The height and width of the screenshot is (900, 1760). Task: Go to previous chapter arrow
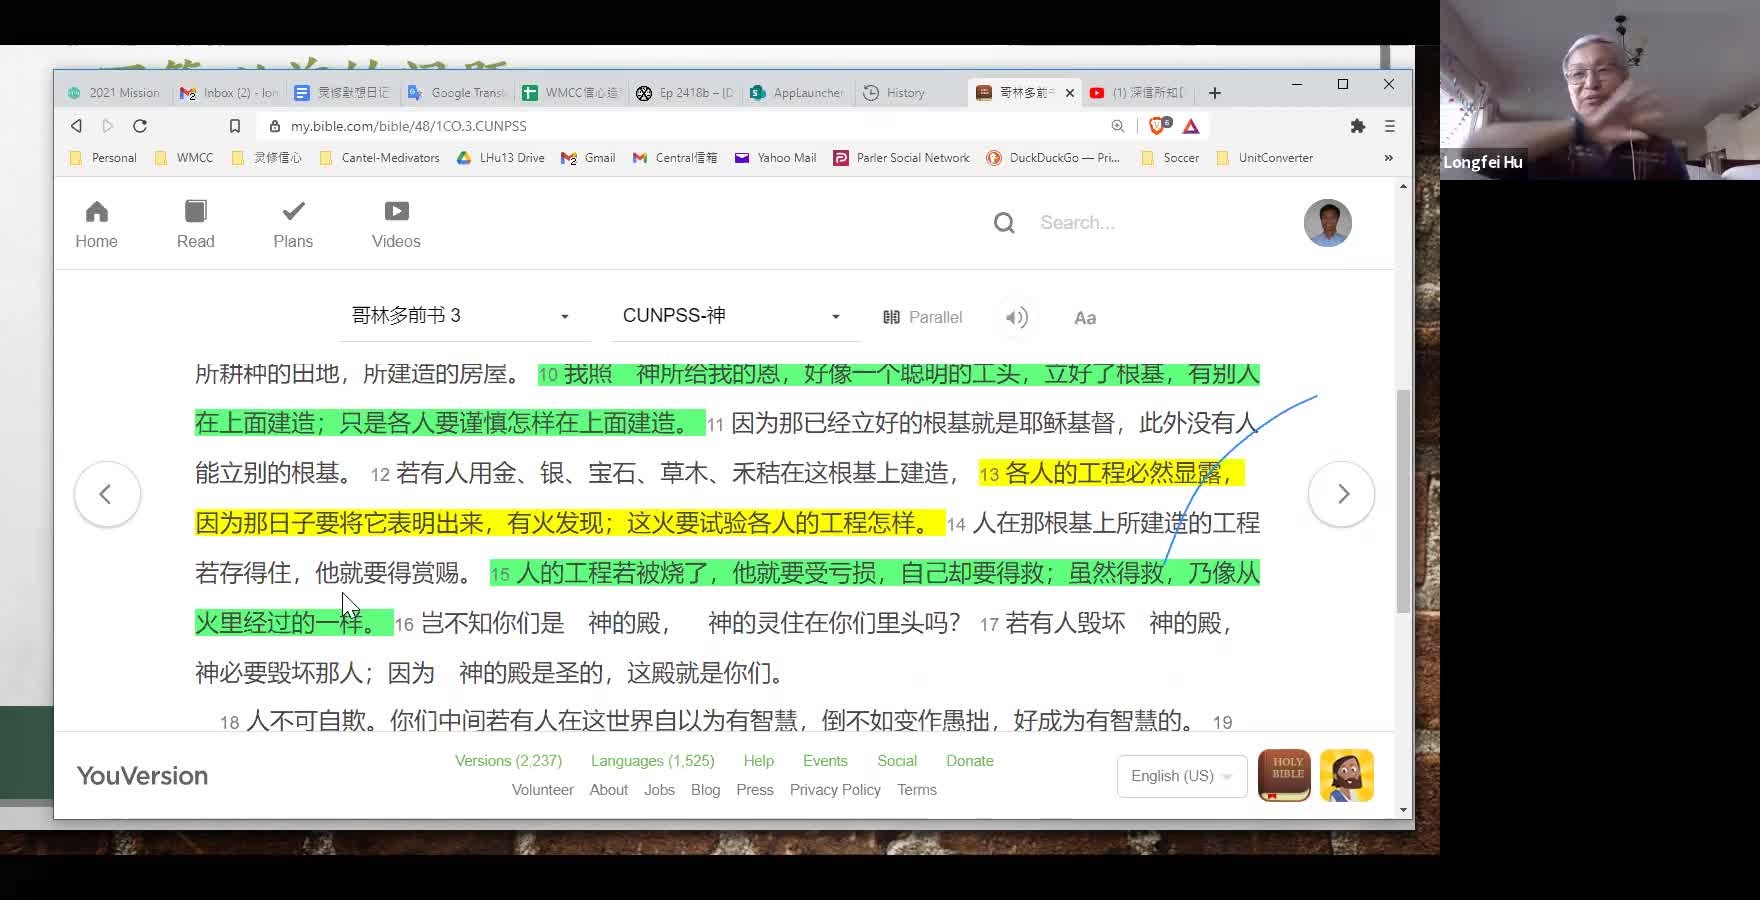point(107,494)
